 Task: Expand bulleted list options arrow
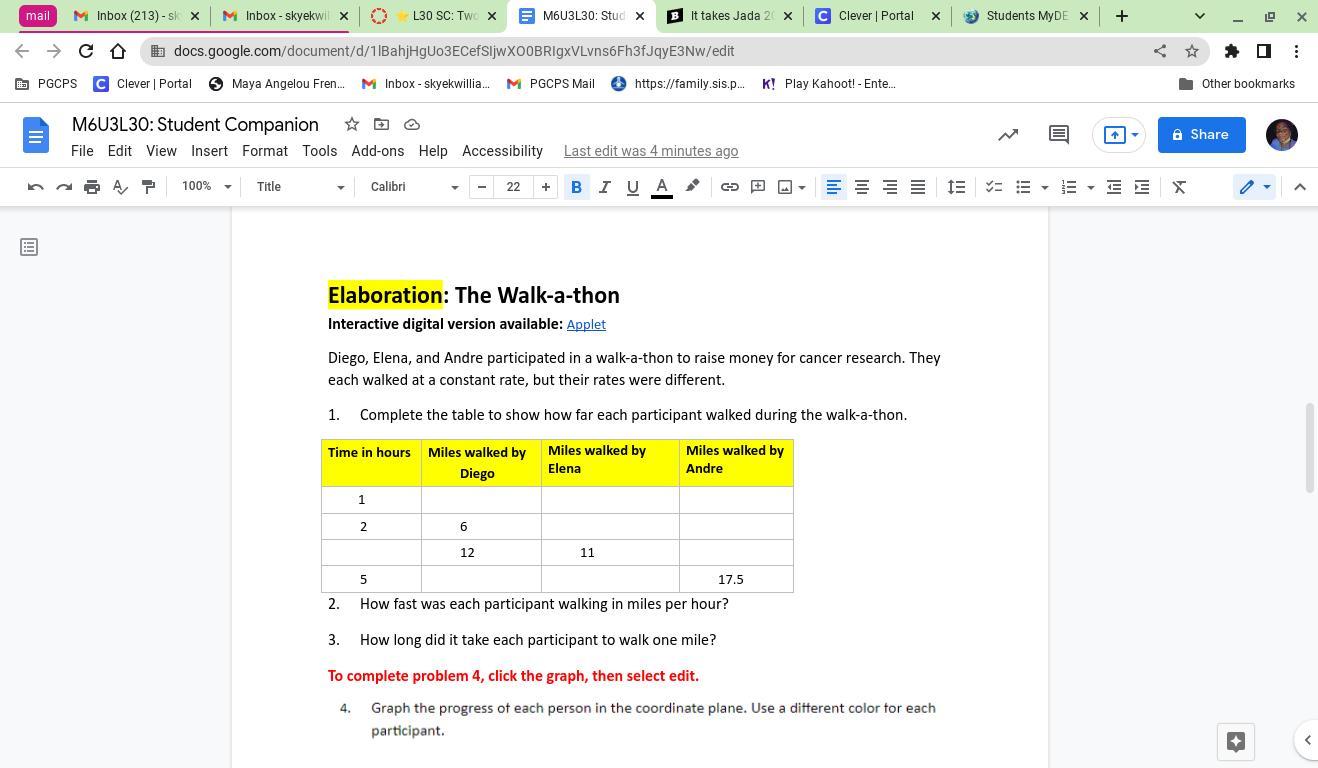tap(1045, 187)
